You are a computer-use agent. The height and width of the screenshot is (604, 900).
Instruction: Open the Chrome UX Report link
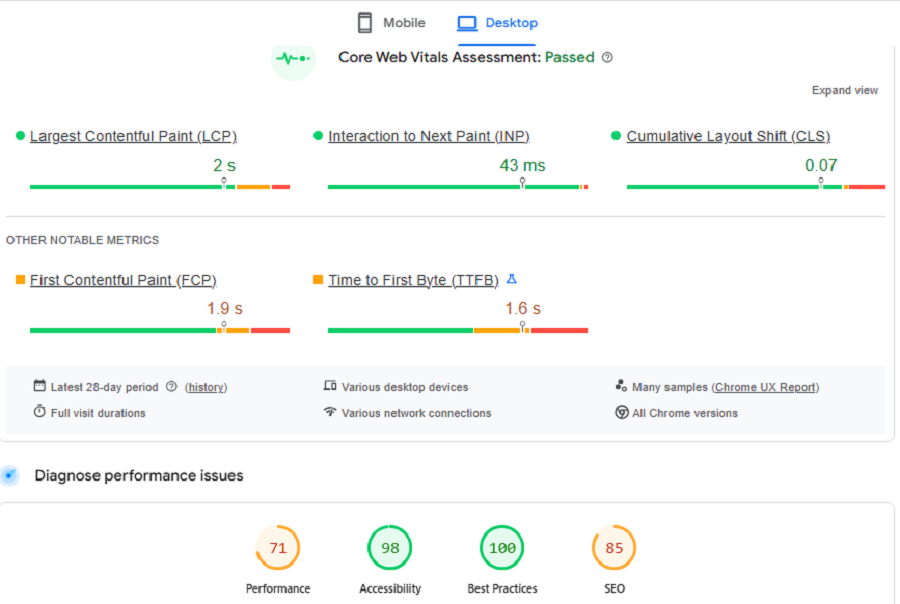point(765,387)
